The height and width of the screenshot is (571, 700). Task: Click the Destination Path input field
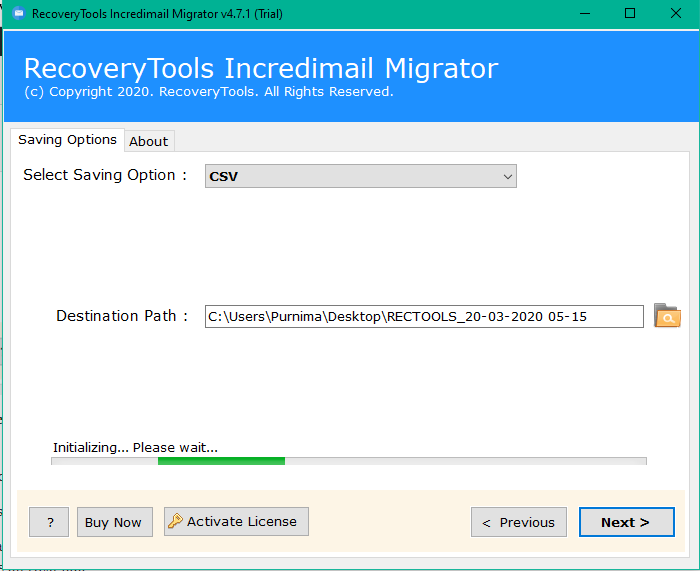[x=424, y=317]
